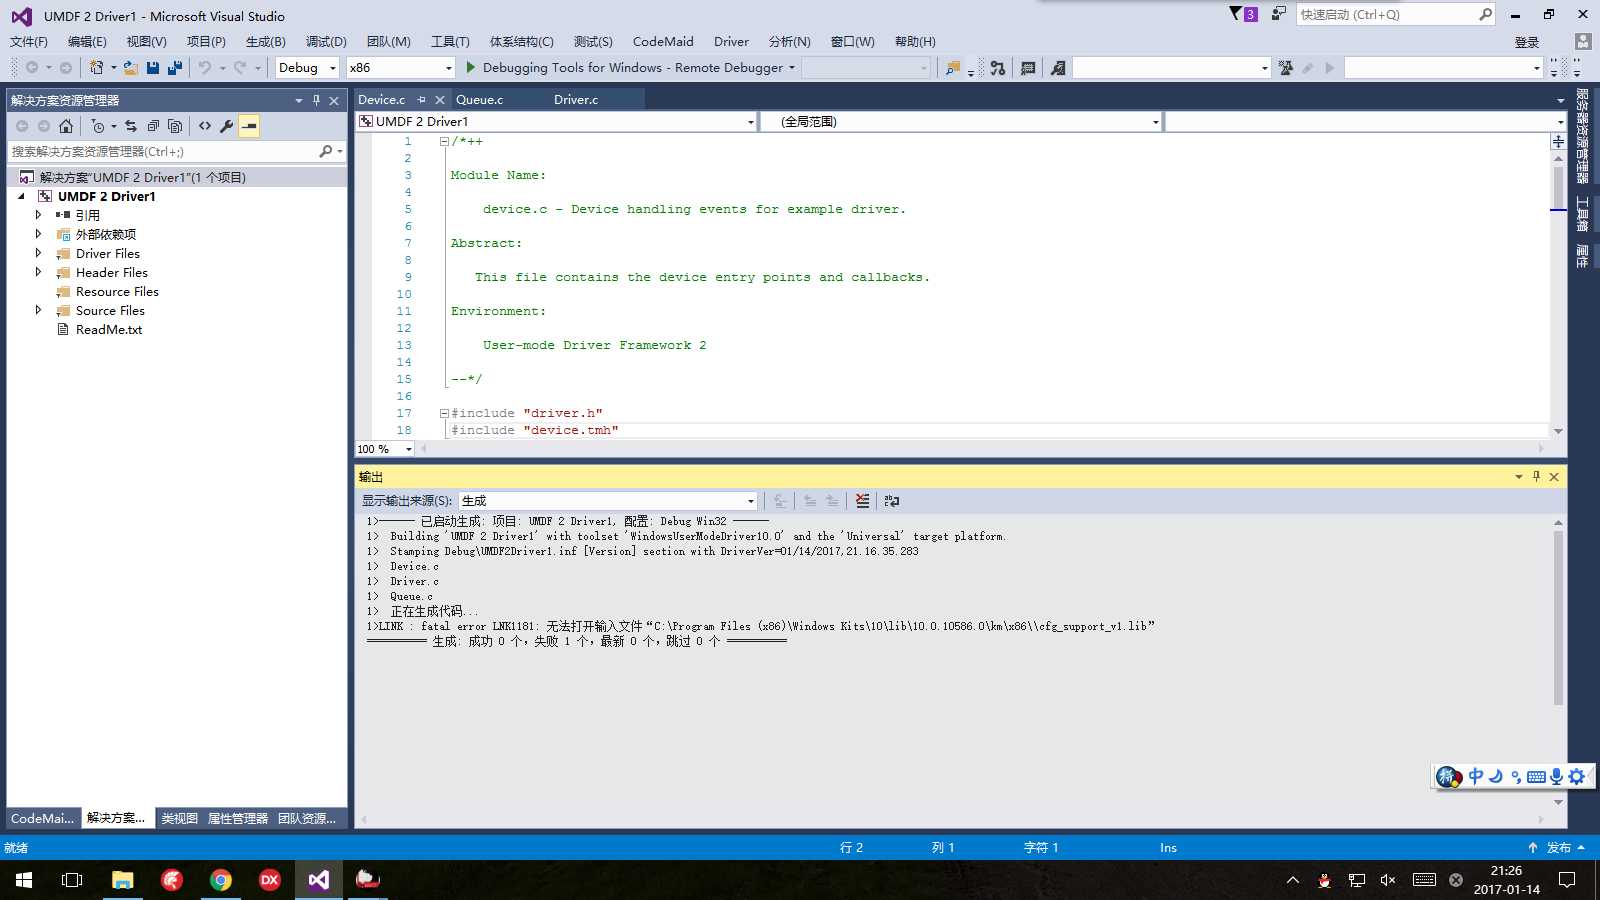
Task: Select ReadMe.txt in Solution Explorer
Action: click(109, 330)
